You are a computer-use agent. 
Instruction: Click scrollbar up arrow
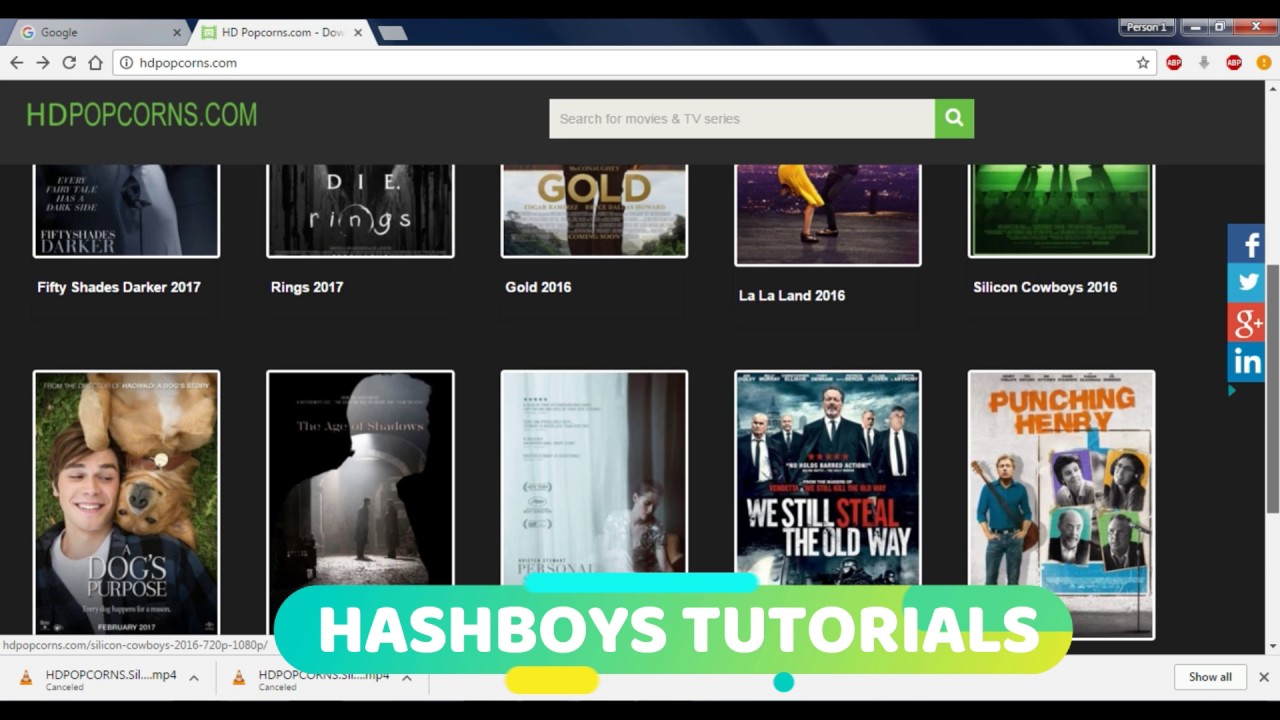[x=1272, y=88]
